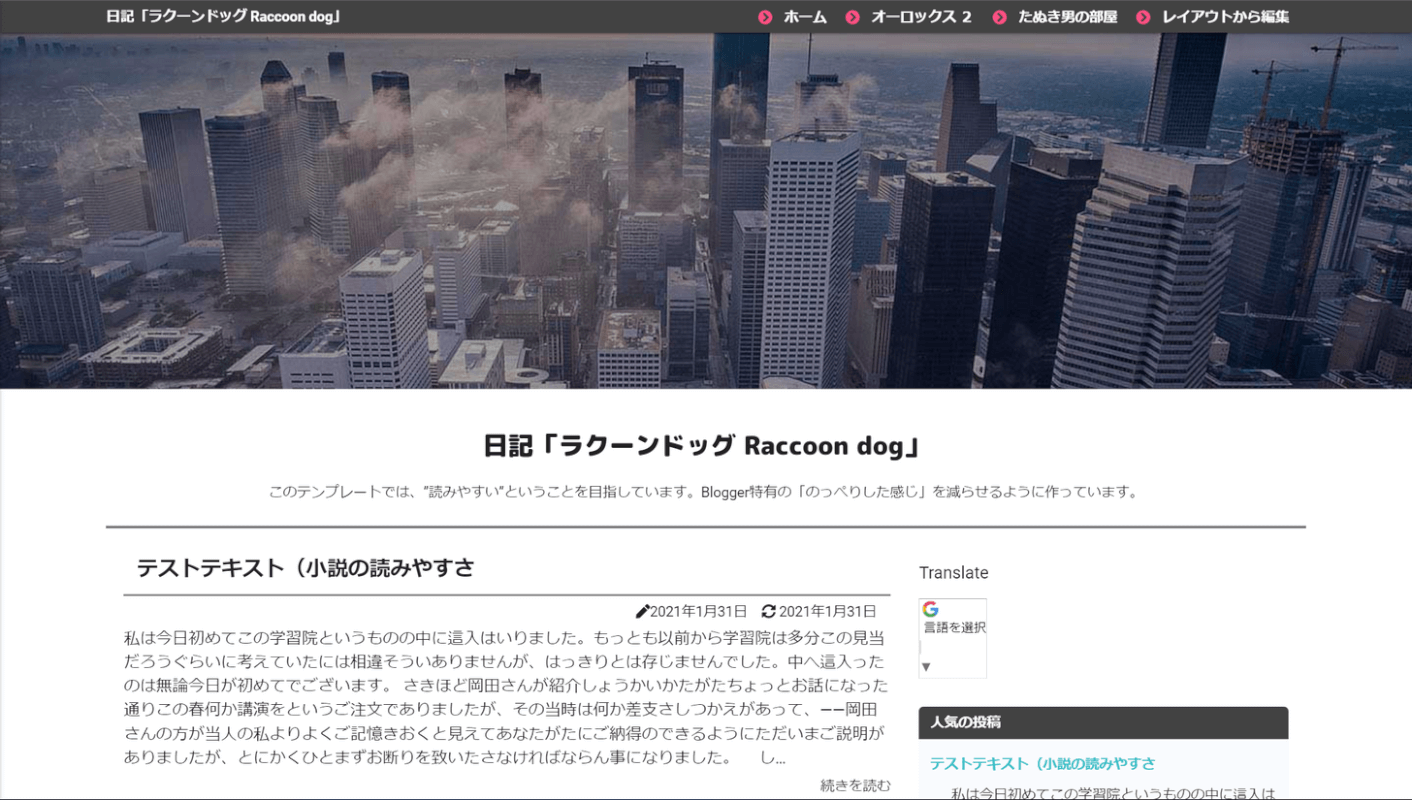This screenshot has height=800, width=1412.
Task: Open the ホーム navigation menu item
Action: (x=805, y=17)
